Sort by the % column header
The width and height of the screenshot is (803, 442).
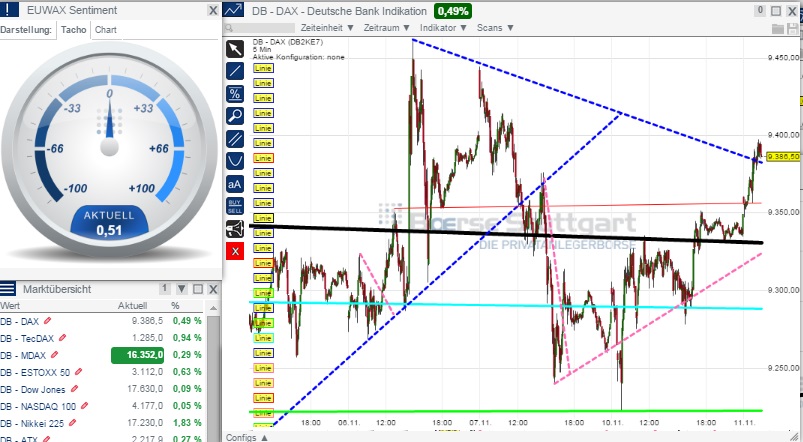click(175, 306)
